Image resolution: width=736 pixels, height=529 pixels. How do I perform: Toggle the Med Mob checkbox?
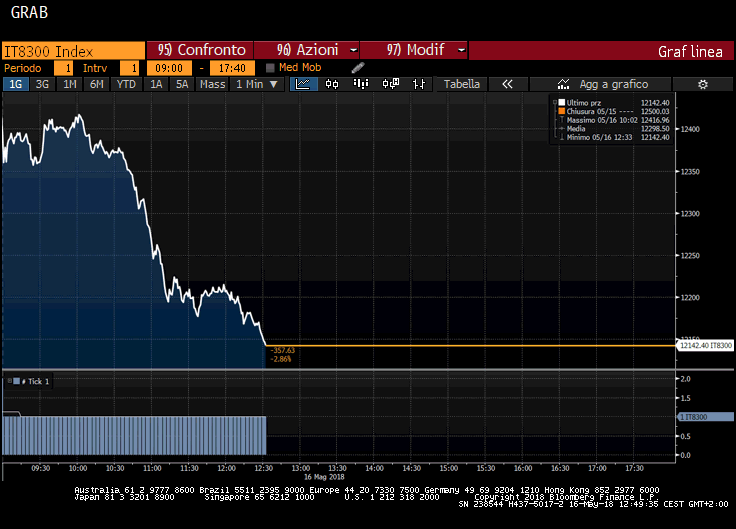click(270, 68)
